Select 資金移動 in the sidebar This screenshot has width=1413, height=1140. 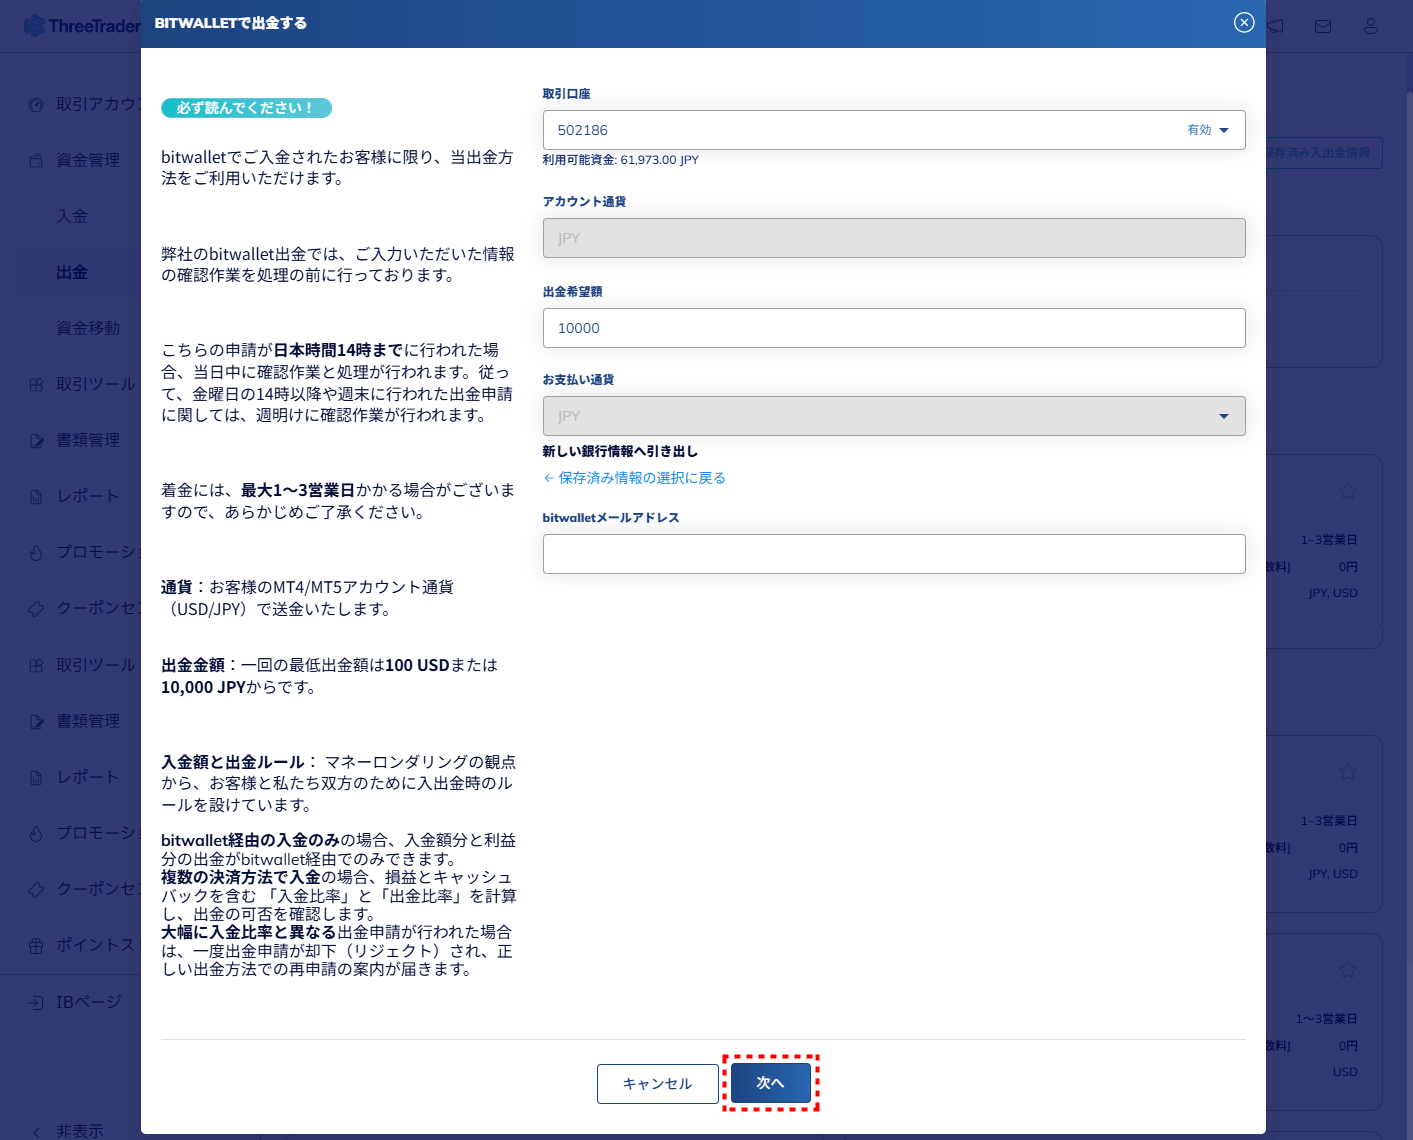88,328
